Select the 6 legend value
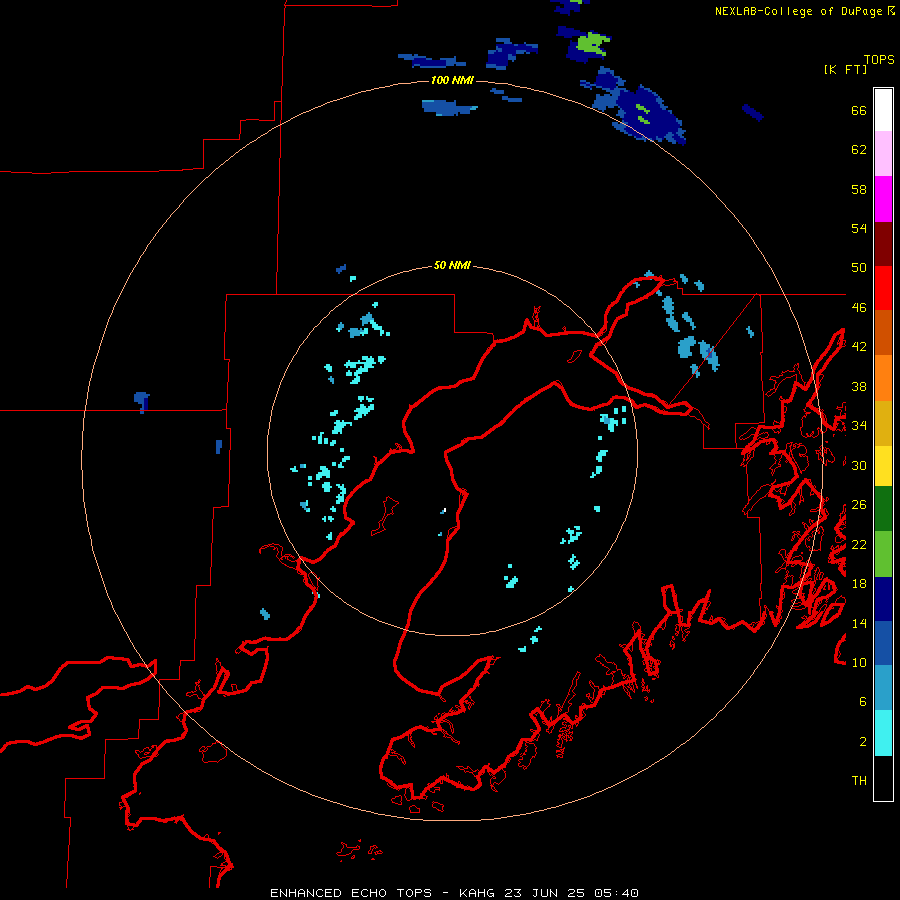The image size is (900, 900). click(863, 702)
